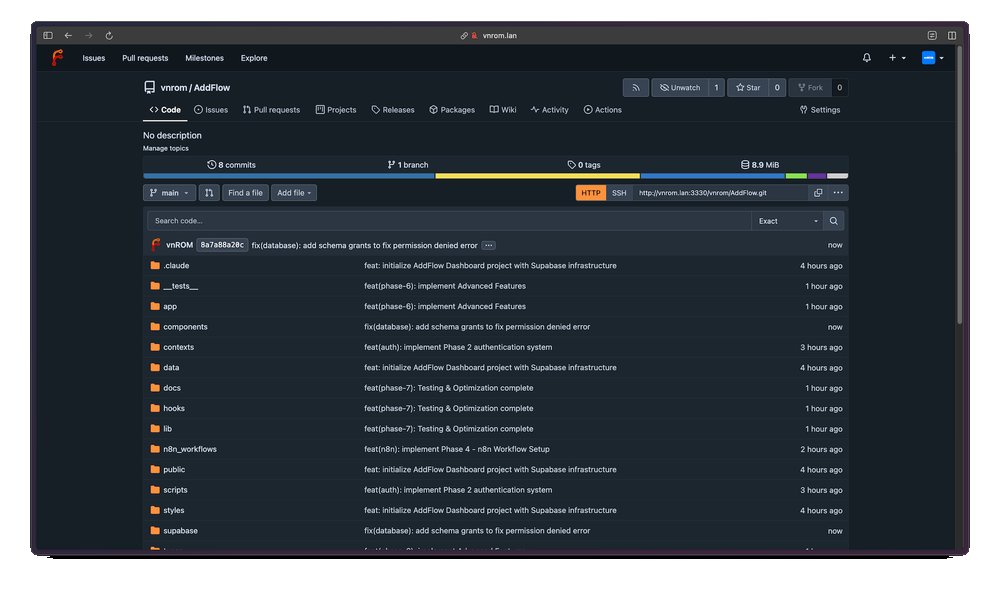Click the Unwatch button

pos(680,87)
